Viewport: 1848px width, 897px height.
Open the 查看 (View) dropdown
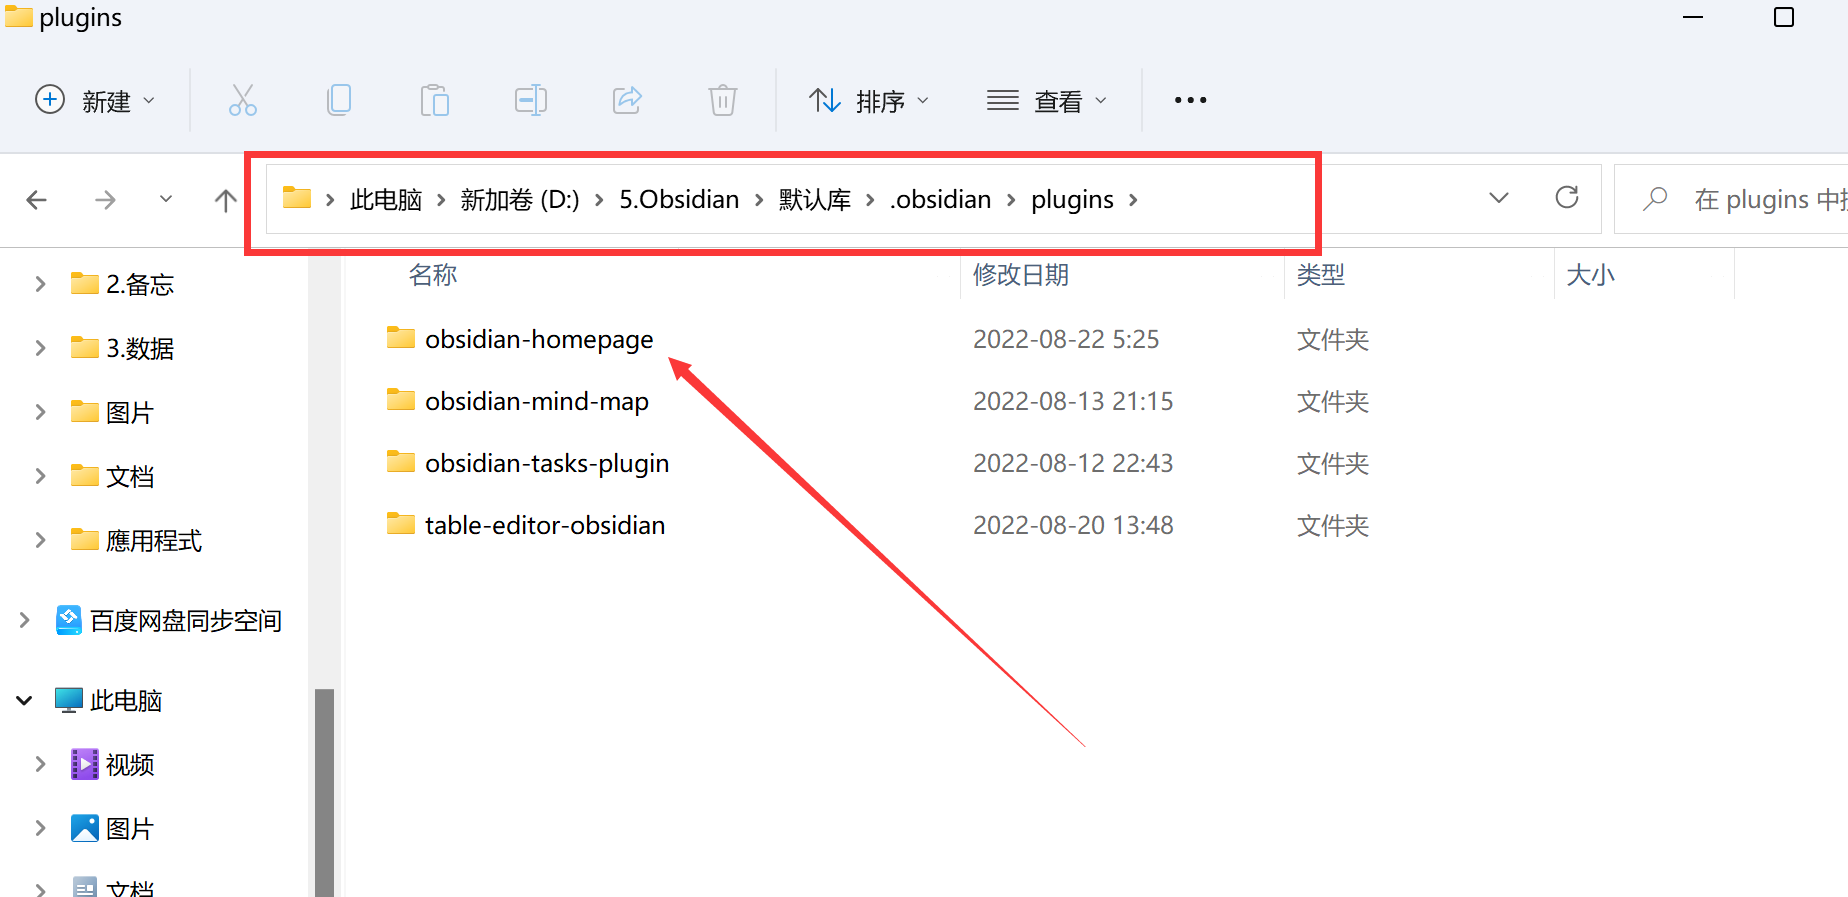tap(1047, 100)
